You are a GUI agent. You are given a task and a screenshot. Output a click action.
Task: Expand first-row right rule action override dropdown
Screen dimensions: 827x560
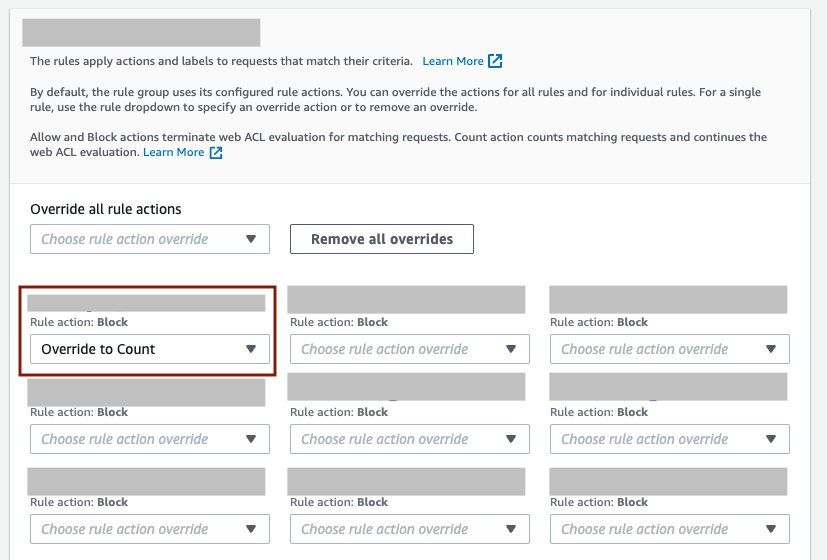pyautogui.click(x=669, y=349)
